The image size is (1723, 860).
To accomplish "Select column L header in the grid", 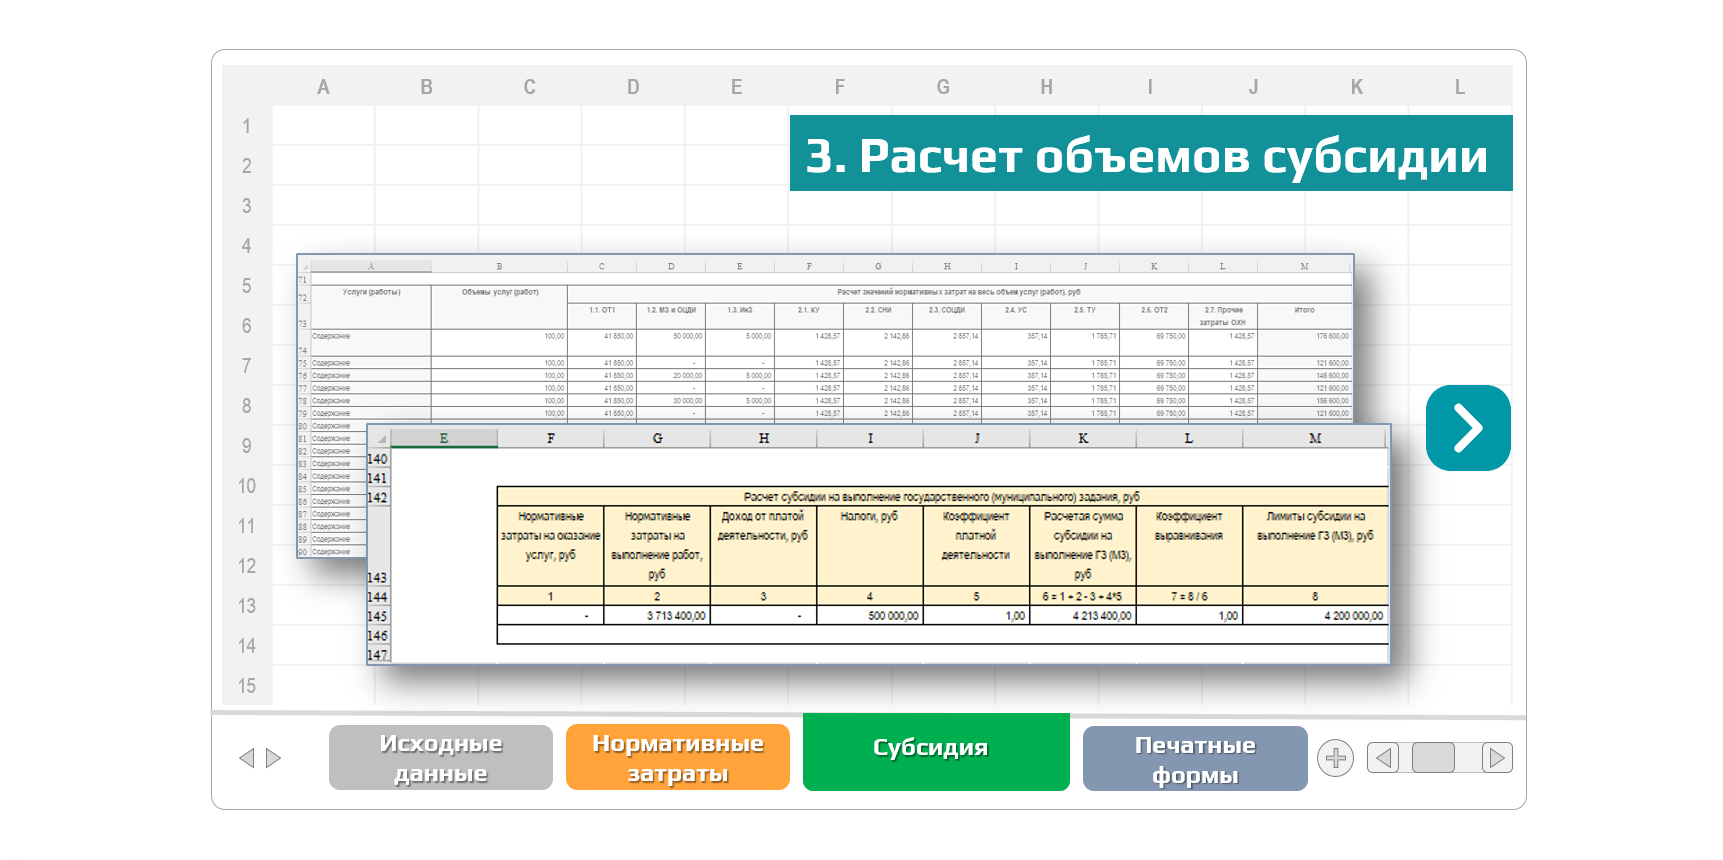I will 1459,87.
